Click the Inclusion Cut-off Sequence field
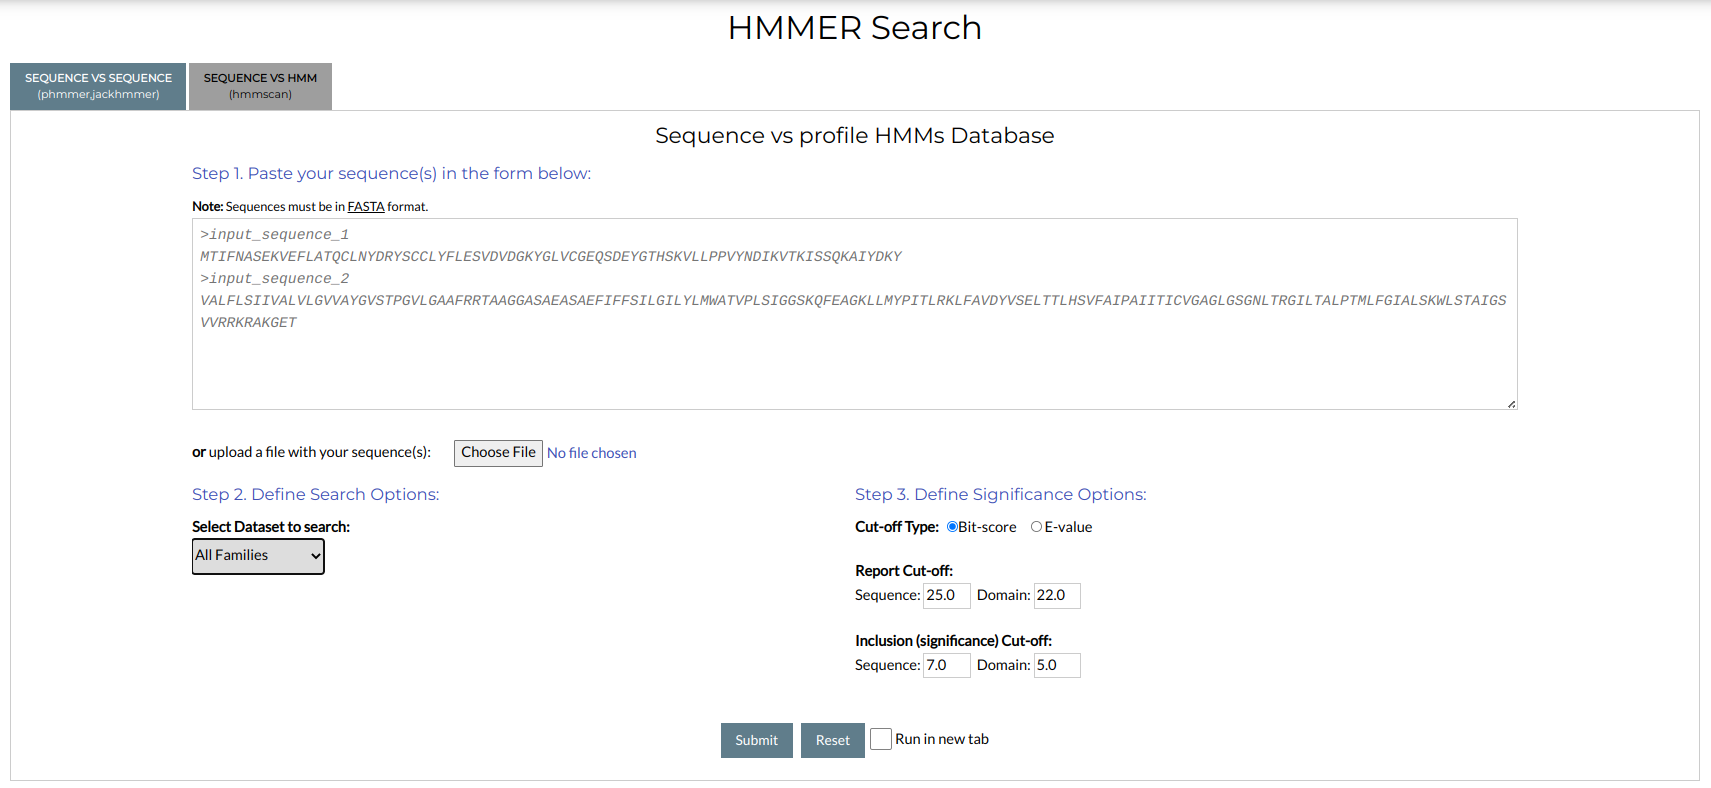This screenshot has height=788, width=1711. point(946,666)
